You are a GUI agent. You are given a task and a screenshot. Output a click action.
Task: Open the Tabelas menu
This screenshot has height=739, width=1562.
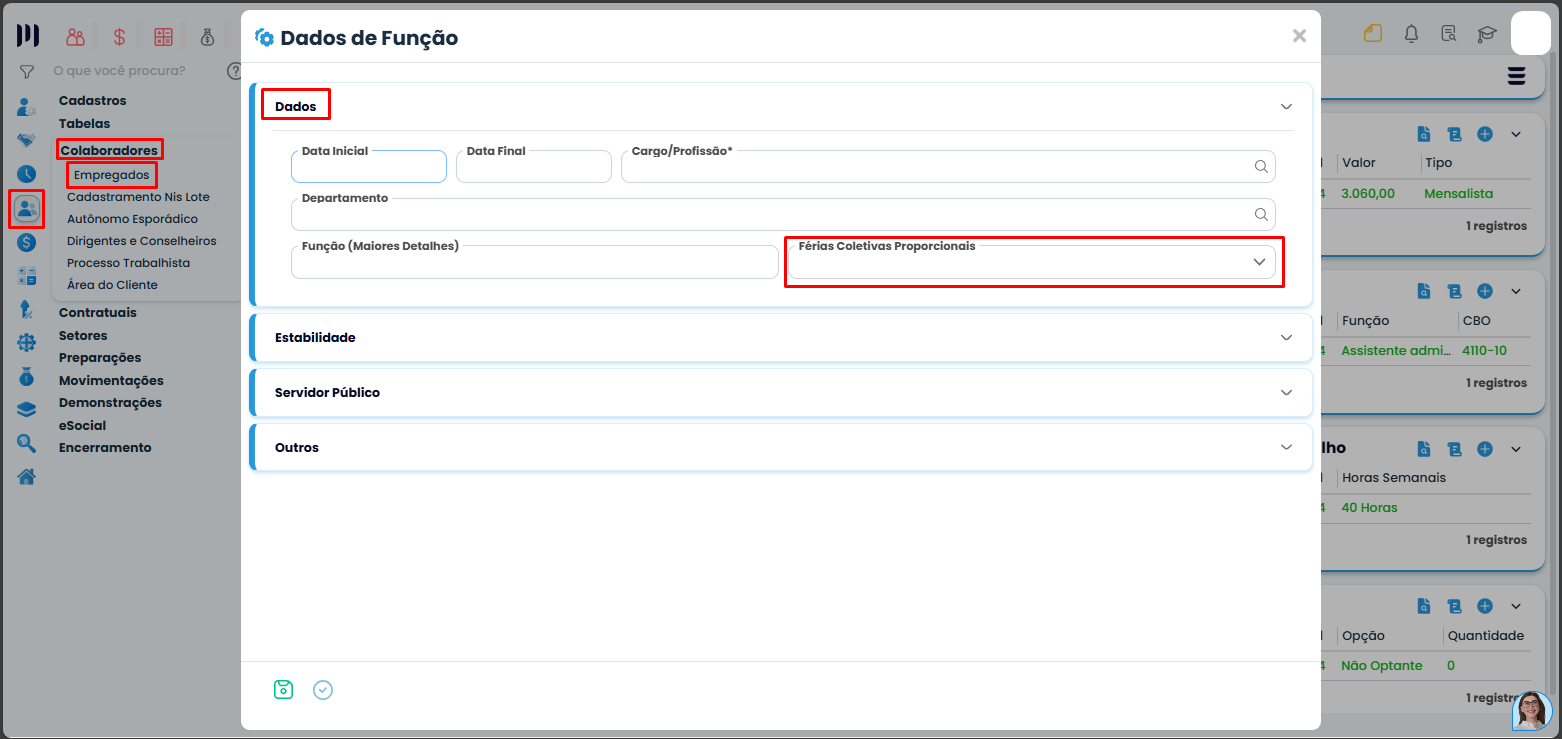(84, 124)
